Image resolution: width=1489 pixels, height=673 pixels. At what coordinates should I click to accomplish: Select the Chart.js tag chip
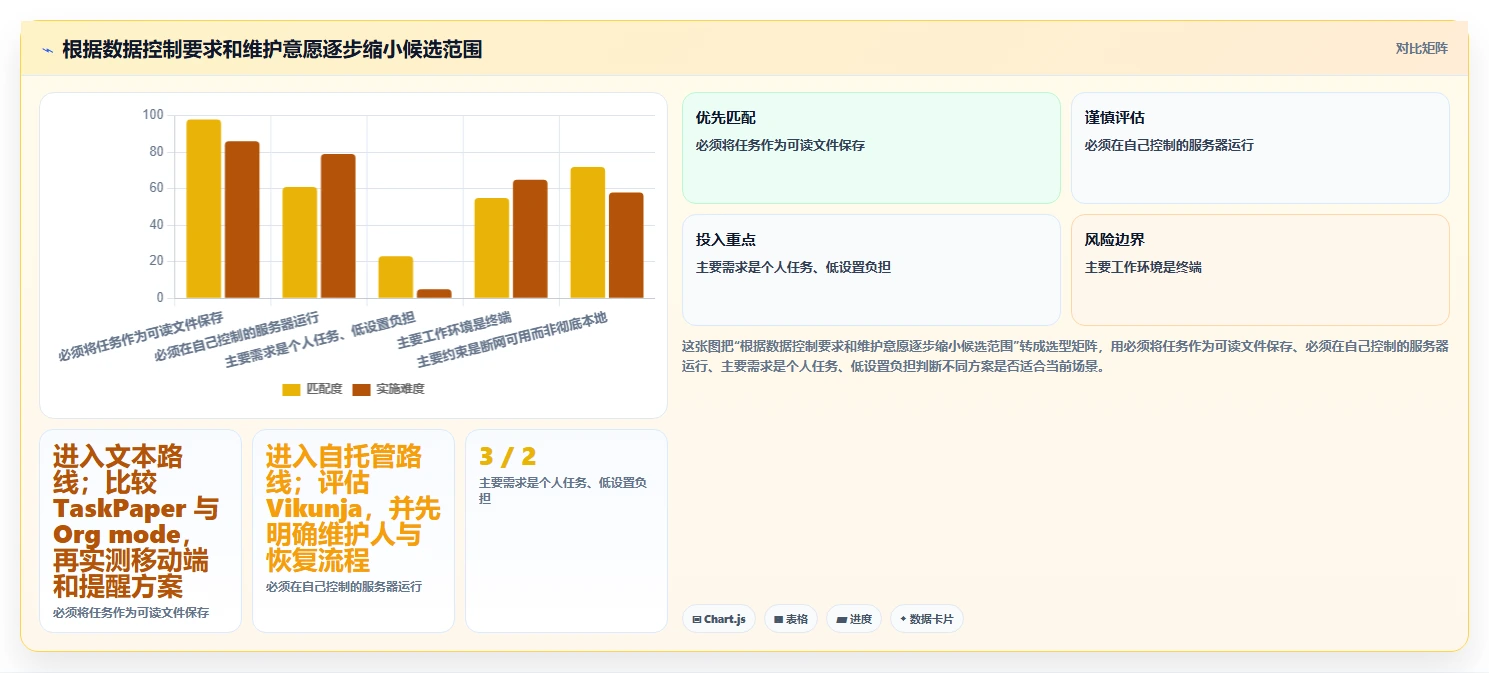[x=719, y=619]
